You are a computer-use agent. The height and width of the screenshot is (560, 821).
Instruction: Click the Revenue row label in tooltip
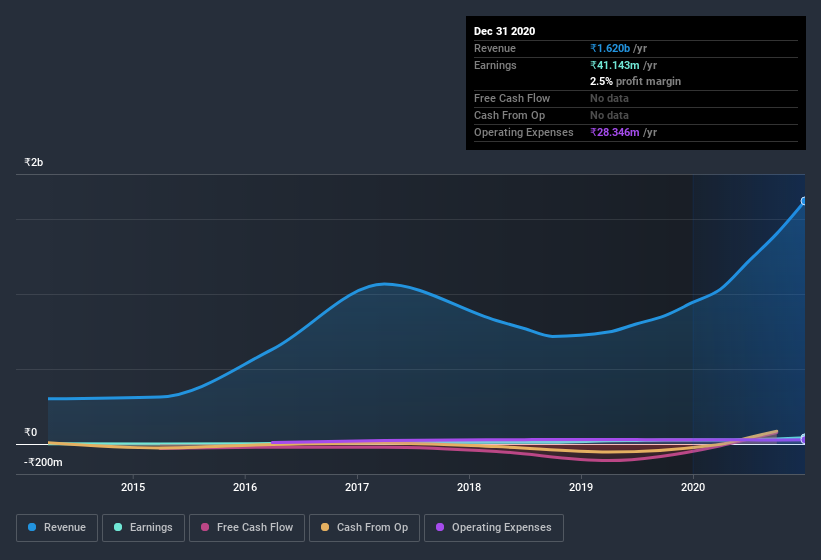click(495, 48)
